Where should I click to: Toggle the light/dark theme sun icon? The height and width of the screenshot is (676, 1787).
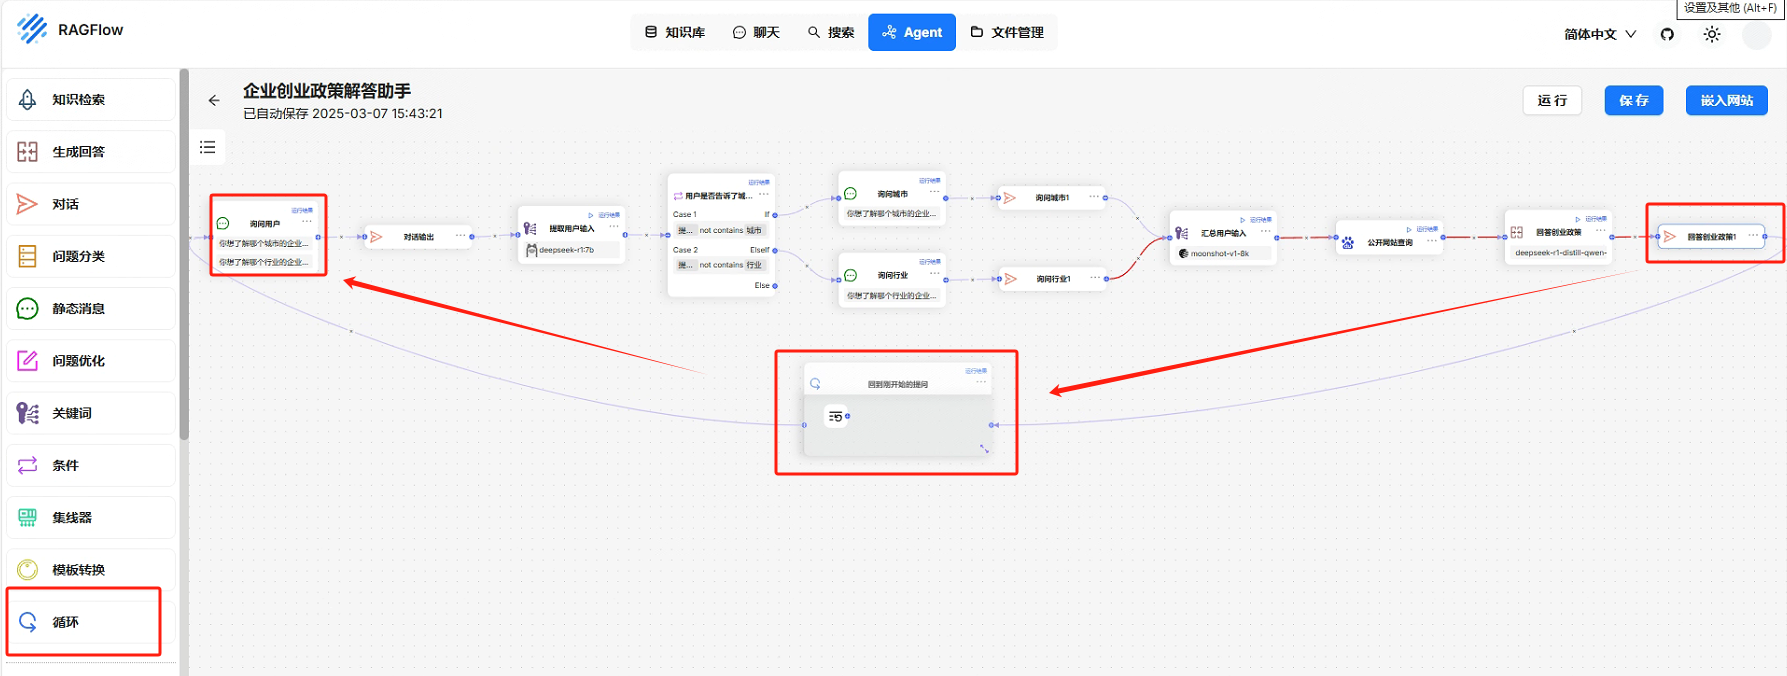[1712, 34]
